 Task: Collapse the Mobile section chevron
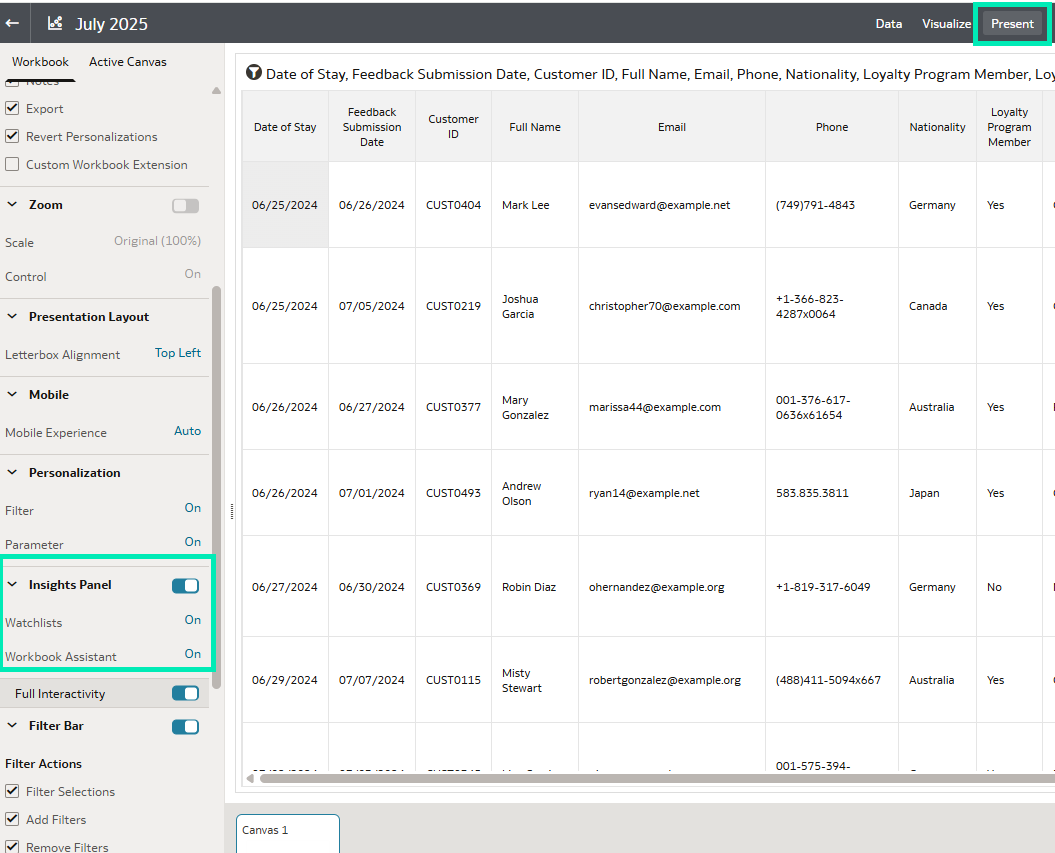[x=13, y=395]
